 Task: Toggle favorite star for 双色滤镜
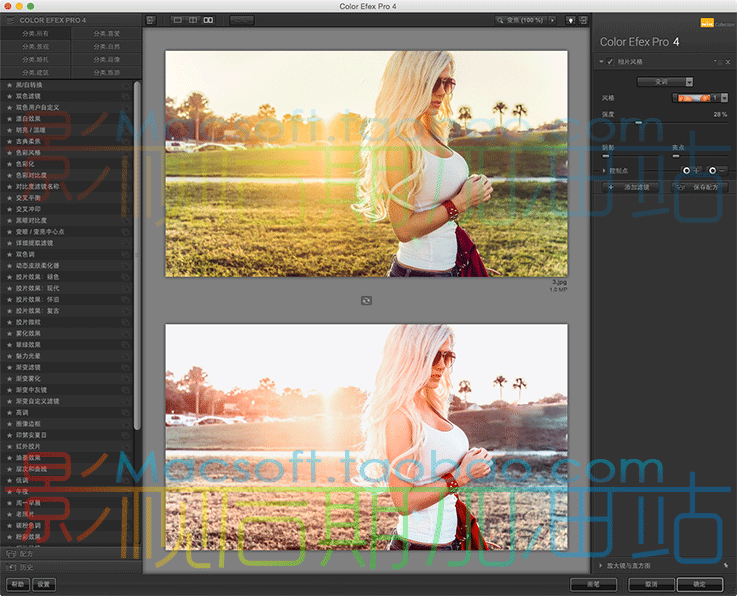pos(9,96)
